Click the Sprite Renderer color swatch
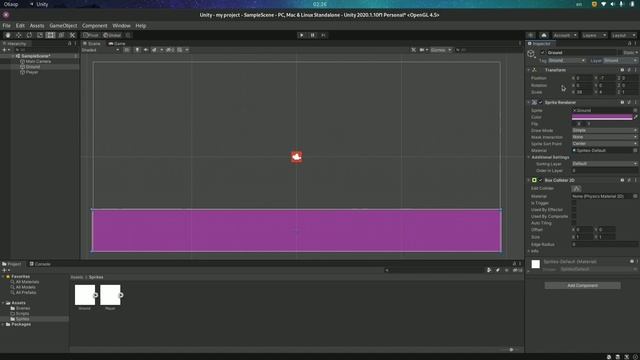 tap(602, 117)
